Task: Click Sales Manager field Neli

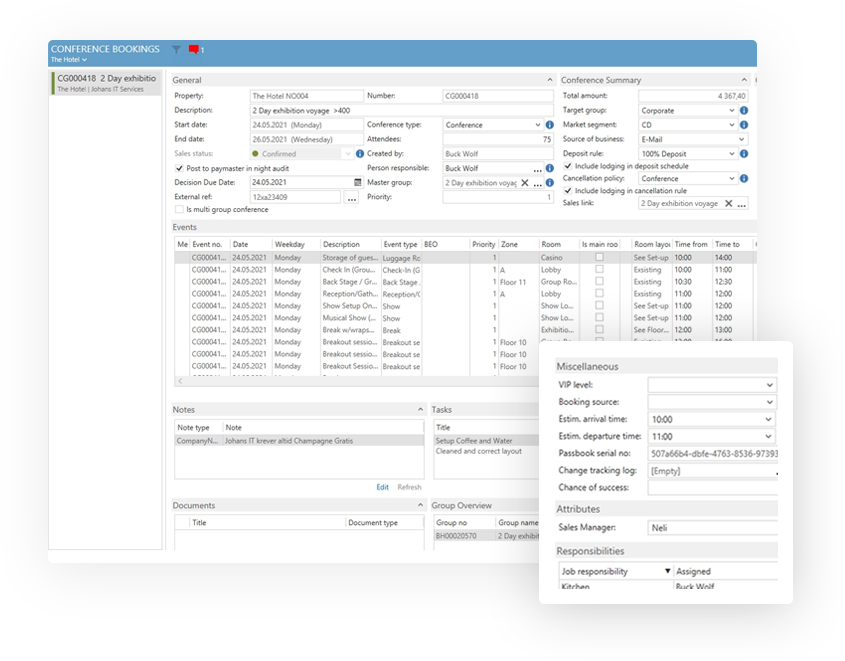Action: click(x=712, y=528)
